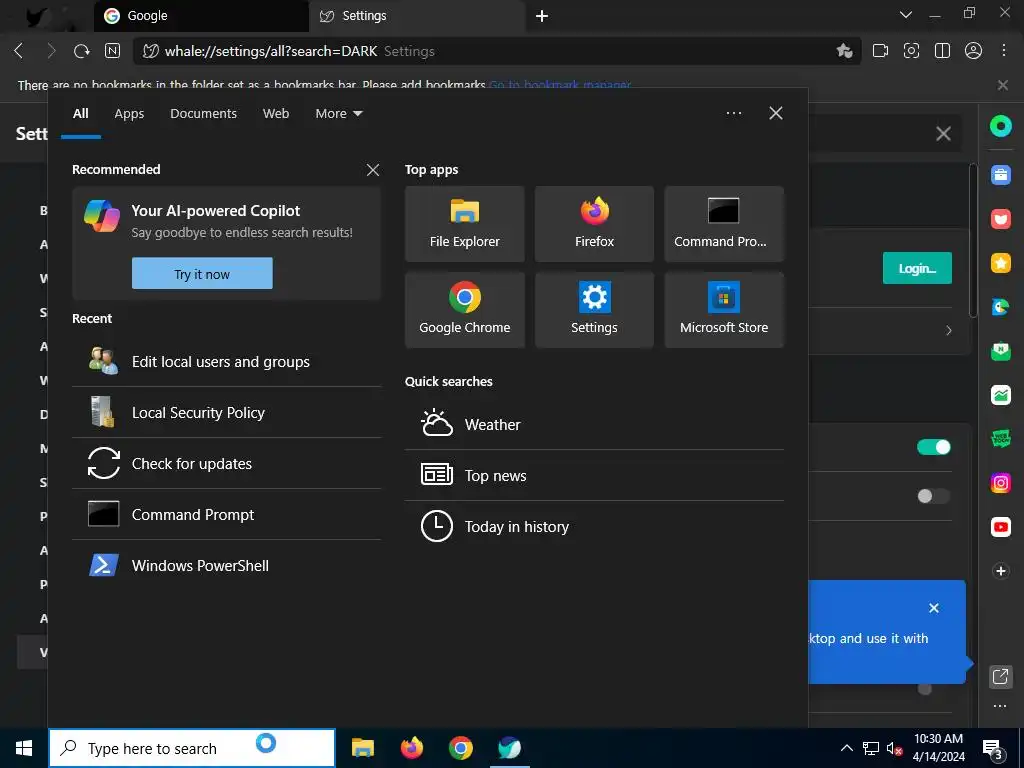
Task: Open search panel options ellipsis
Action: (x=734, y=113)
